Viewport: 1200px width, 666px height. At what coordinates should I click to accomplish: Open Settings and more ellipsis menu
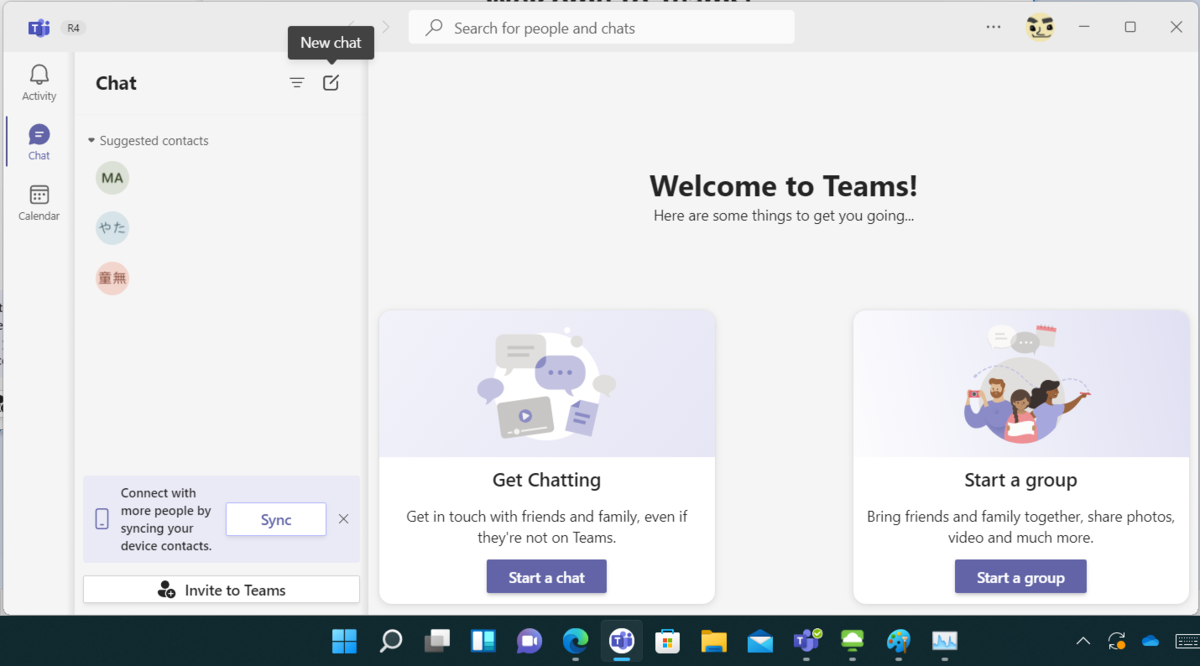click(x=993, y=27)
